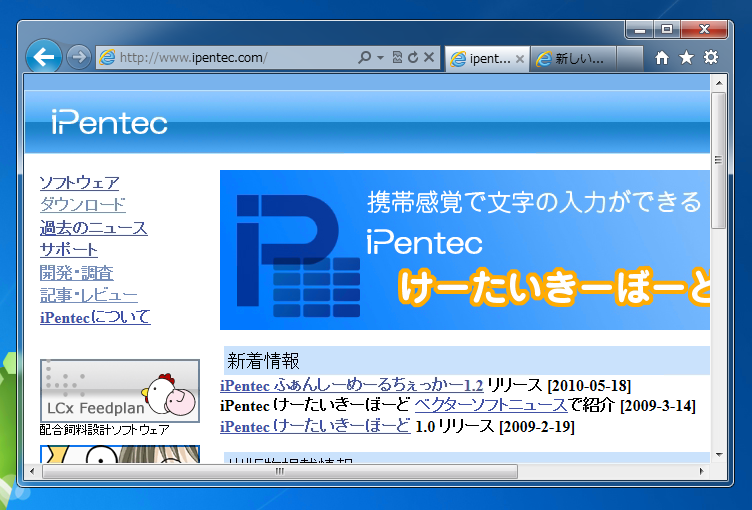The height and width of the screenshot is (510, 752).
Task: Open the iPentecについて link
Action: click(x=95, y=317)
